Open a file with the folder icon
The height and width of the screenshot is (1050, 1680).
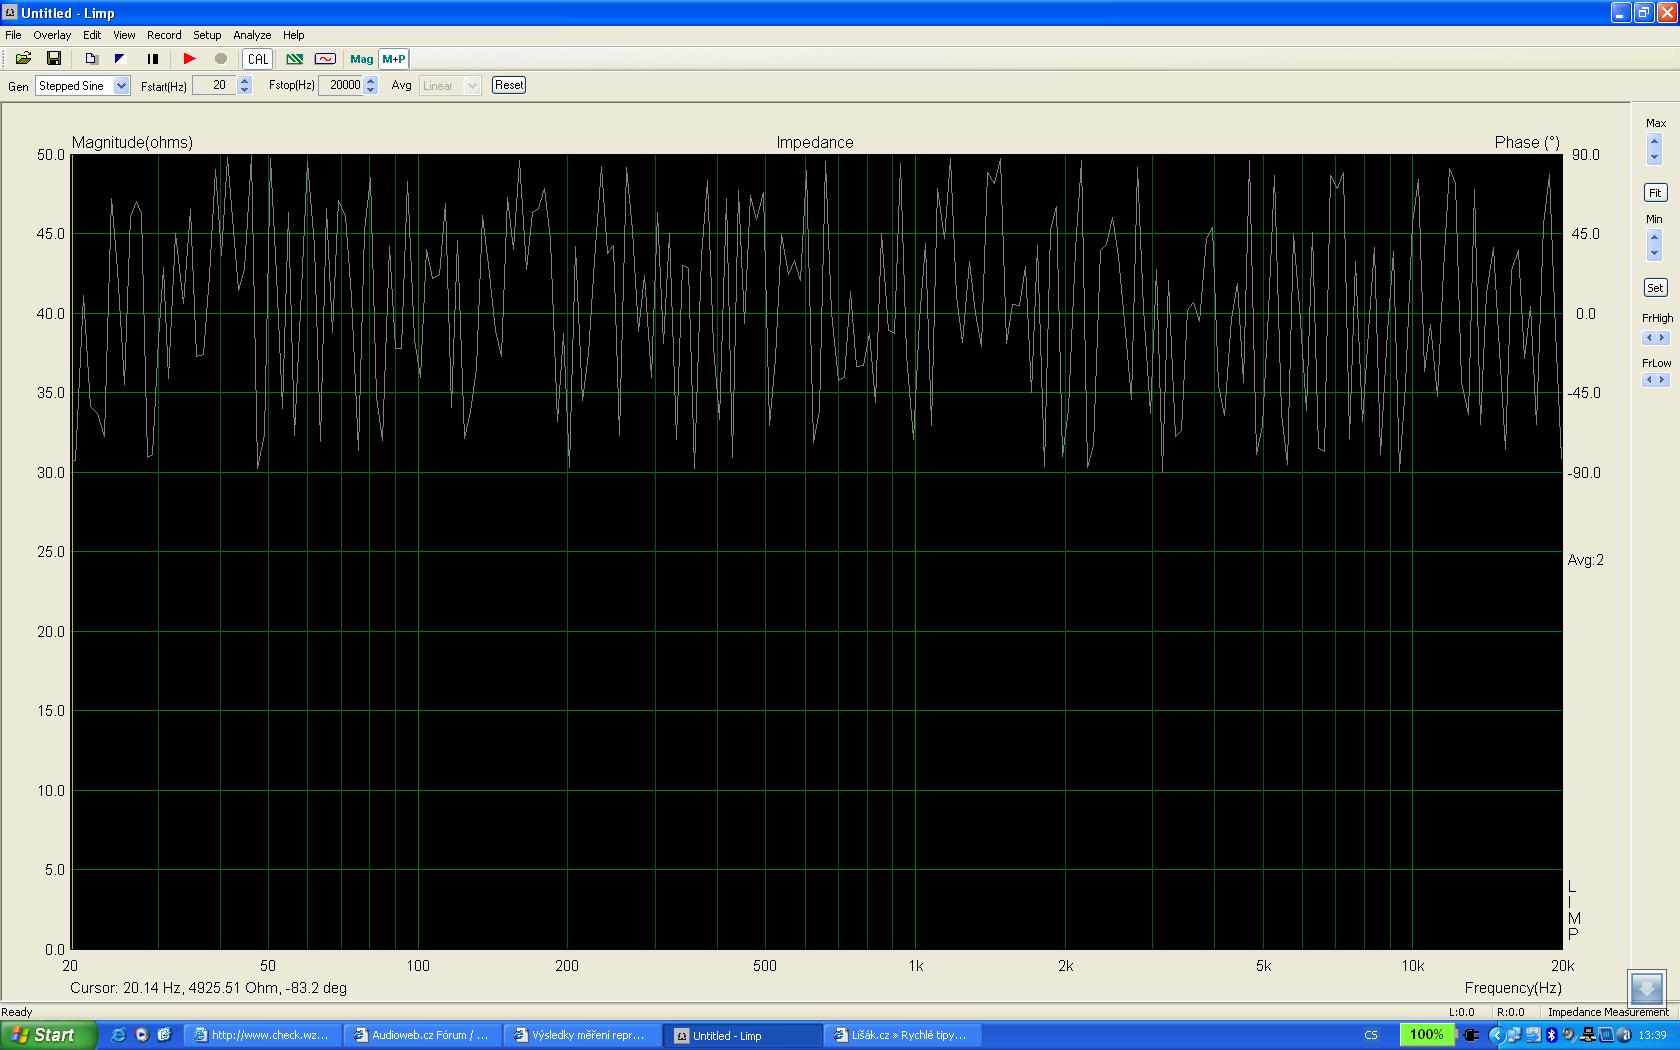click(x=23, y=59)
